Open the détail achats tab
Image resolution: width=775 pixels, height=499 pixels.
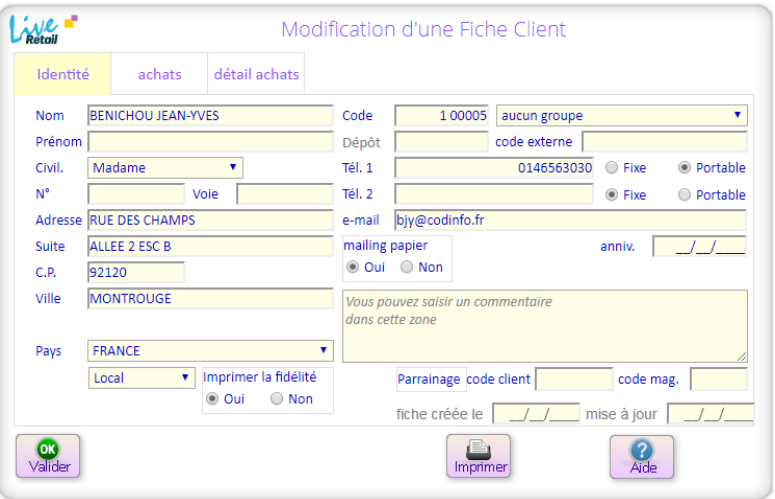point(255,74)
